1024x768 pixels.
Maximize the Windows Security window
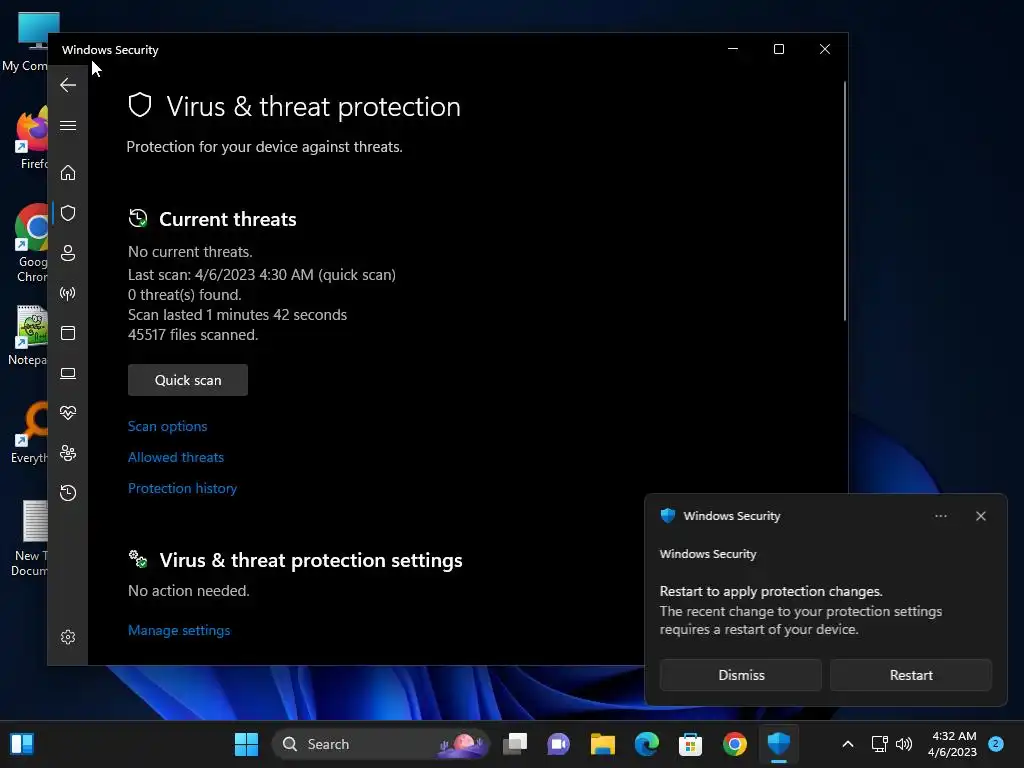click(x=778, y=49)
